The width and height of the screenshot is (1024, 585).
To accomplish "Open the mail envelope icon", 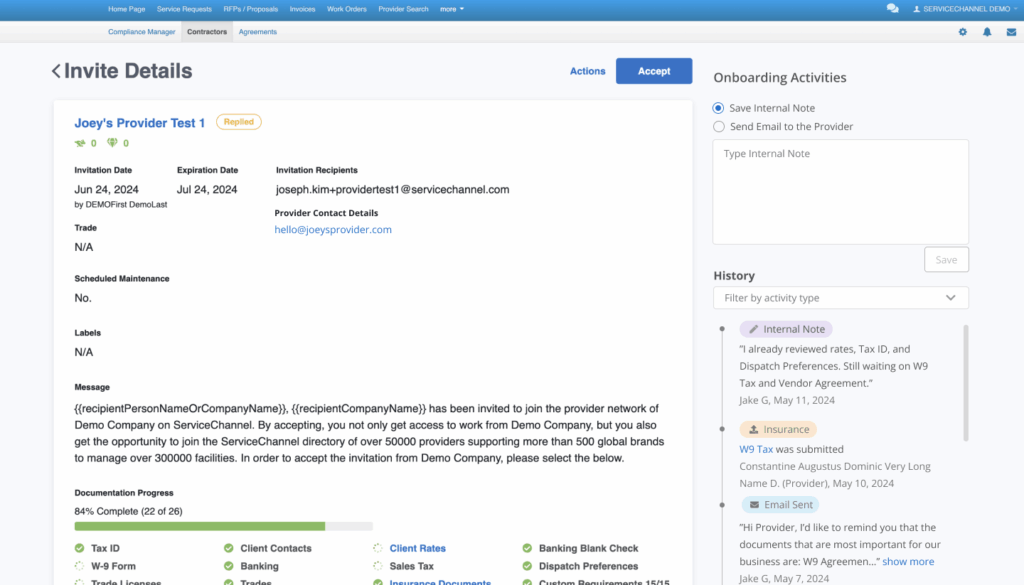I will point(1011,32).
